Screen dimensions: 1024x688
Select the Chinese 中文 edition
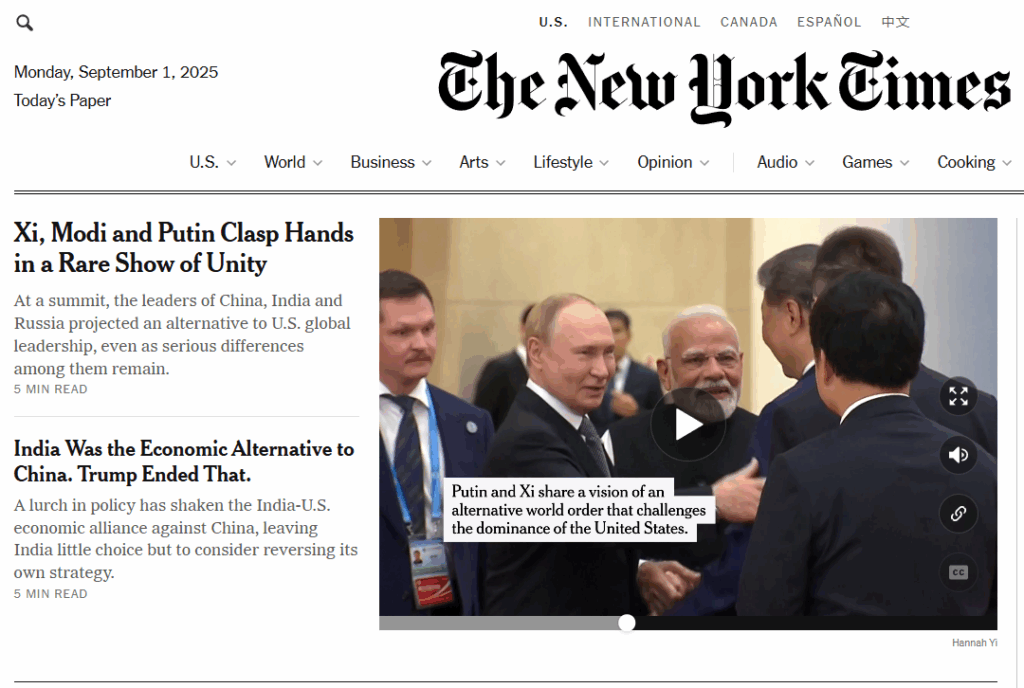point(895,22)
